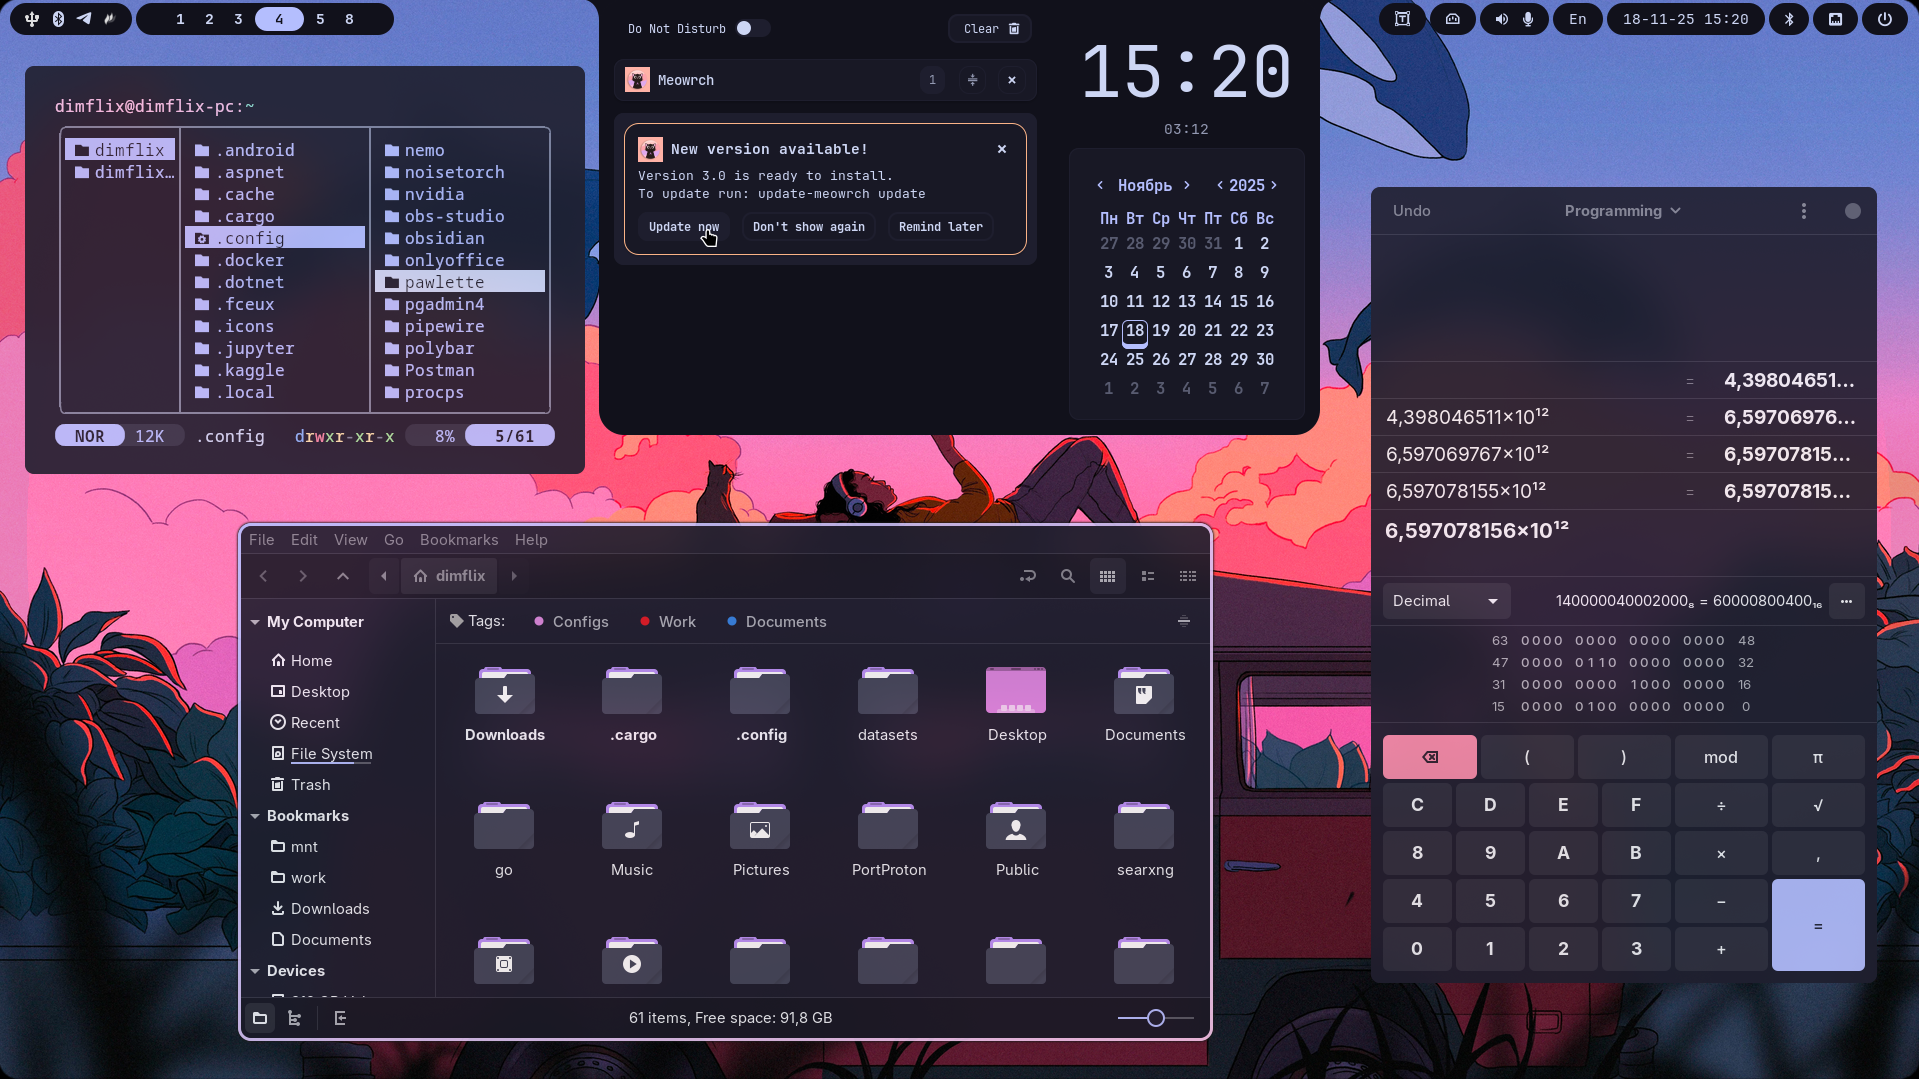Click the search icon in file manager toolbar
Image resolution: width=1919 pixels, height=1079 pixels.
click(x=1067, y=576)
